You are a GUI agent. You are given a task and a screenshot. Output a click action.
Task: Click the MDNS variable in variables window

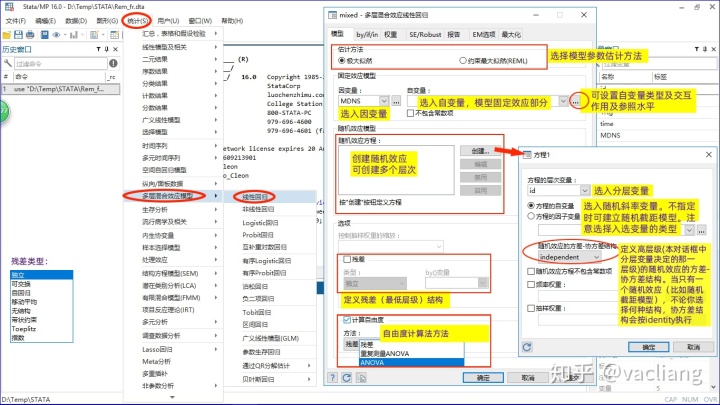point(610,135)
